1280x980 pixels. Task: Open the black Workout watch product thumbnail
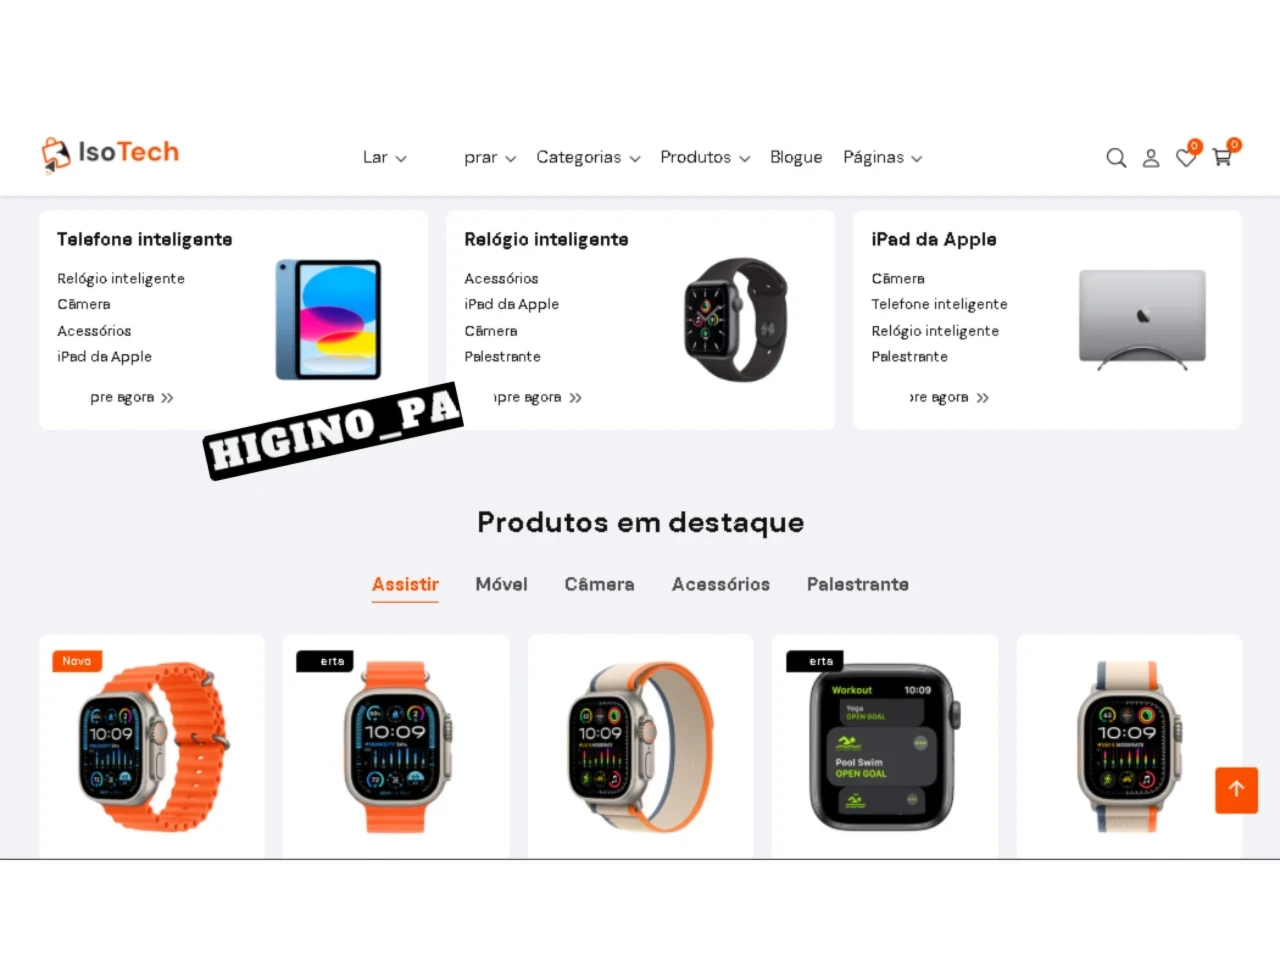click(884, 746)
